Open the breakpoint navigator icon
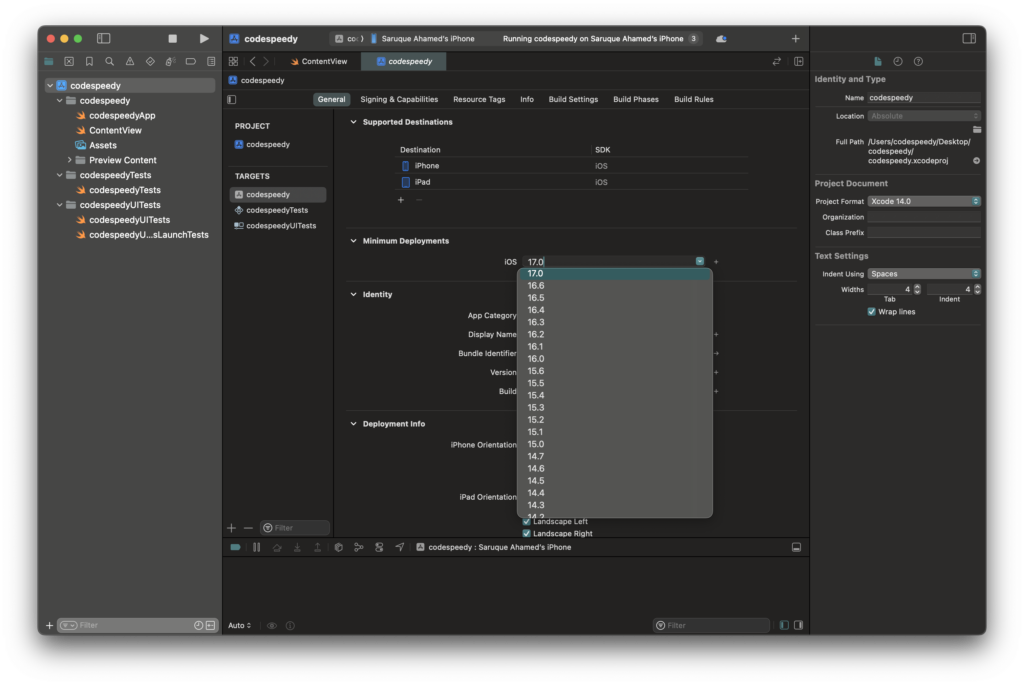Viewport: 1024px width, 685px height. tap(191, 61)
